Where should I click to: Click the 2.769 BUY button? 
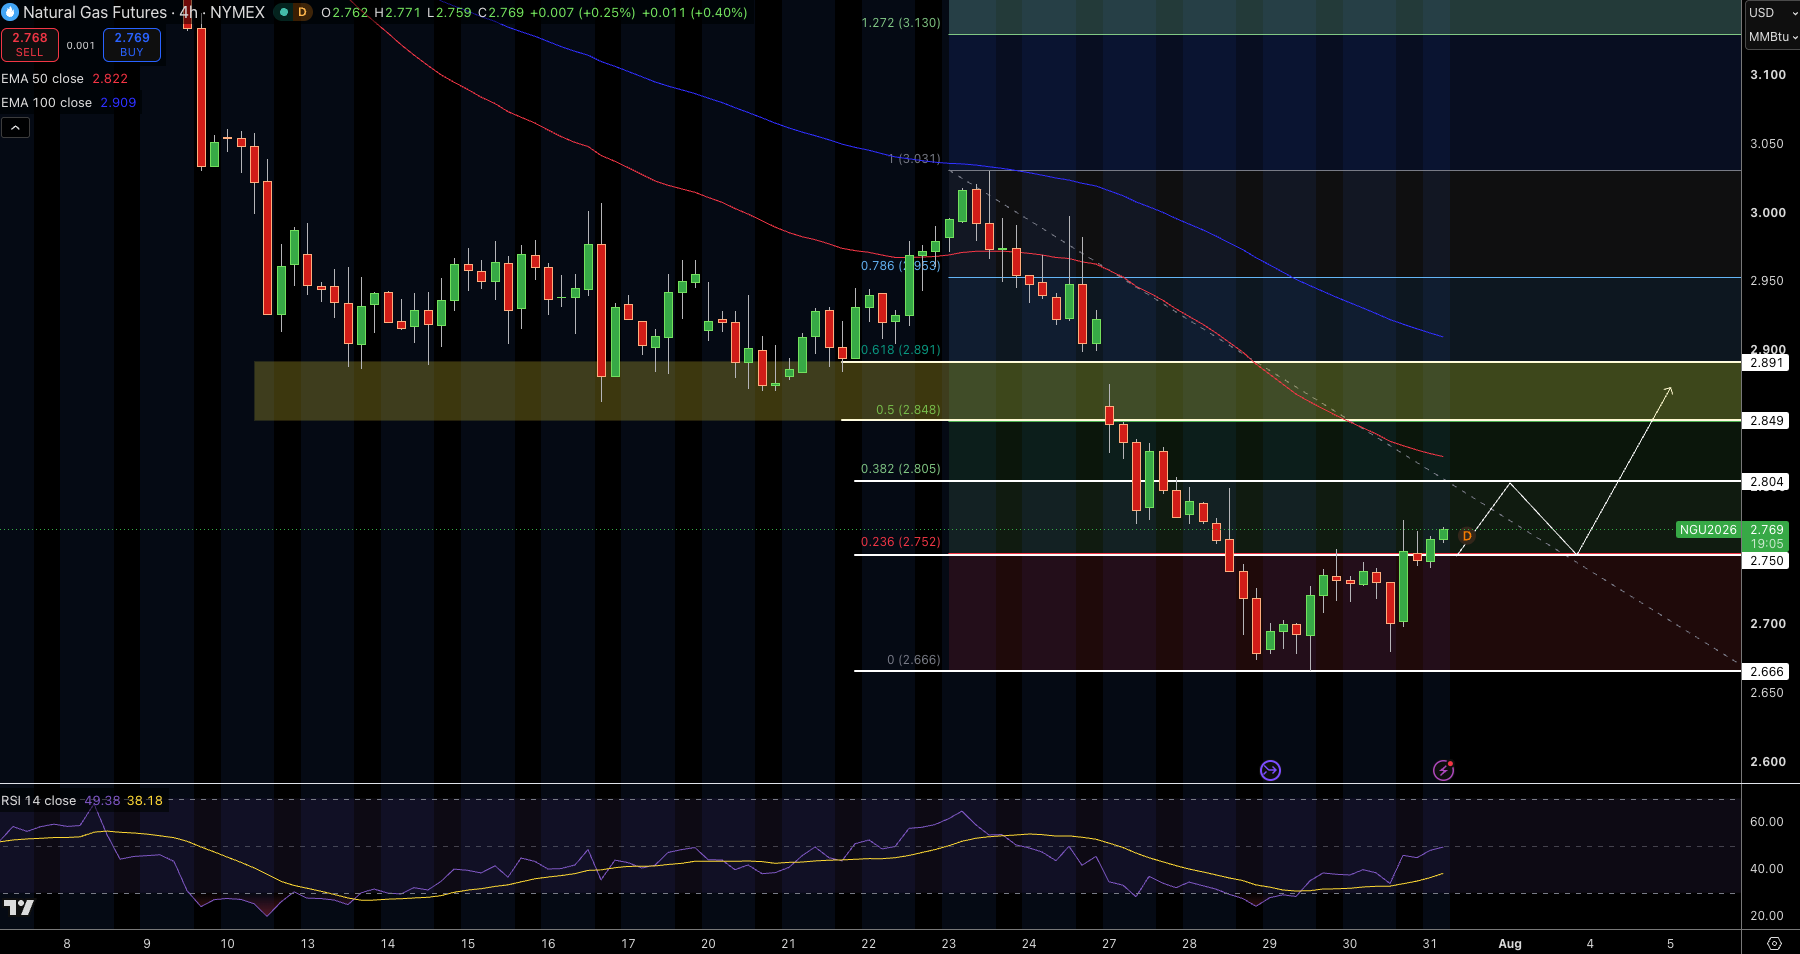(x=132, y=45)
